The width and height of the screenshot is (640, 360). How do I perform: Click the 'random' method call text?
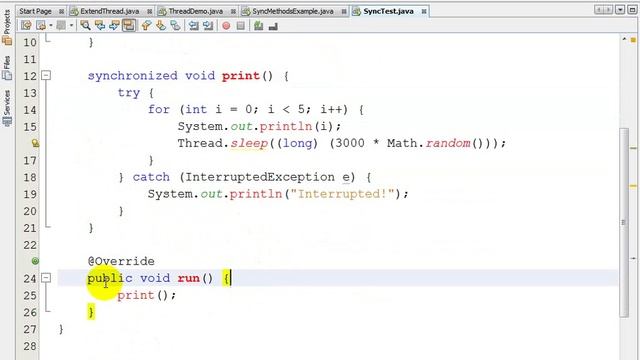(448, 143)
